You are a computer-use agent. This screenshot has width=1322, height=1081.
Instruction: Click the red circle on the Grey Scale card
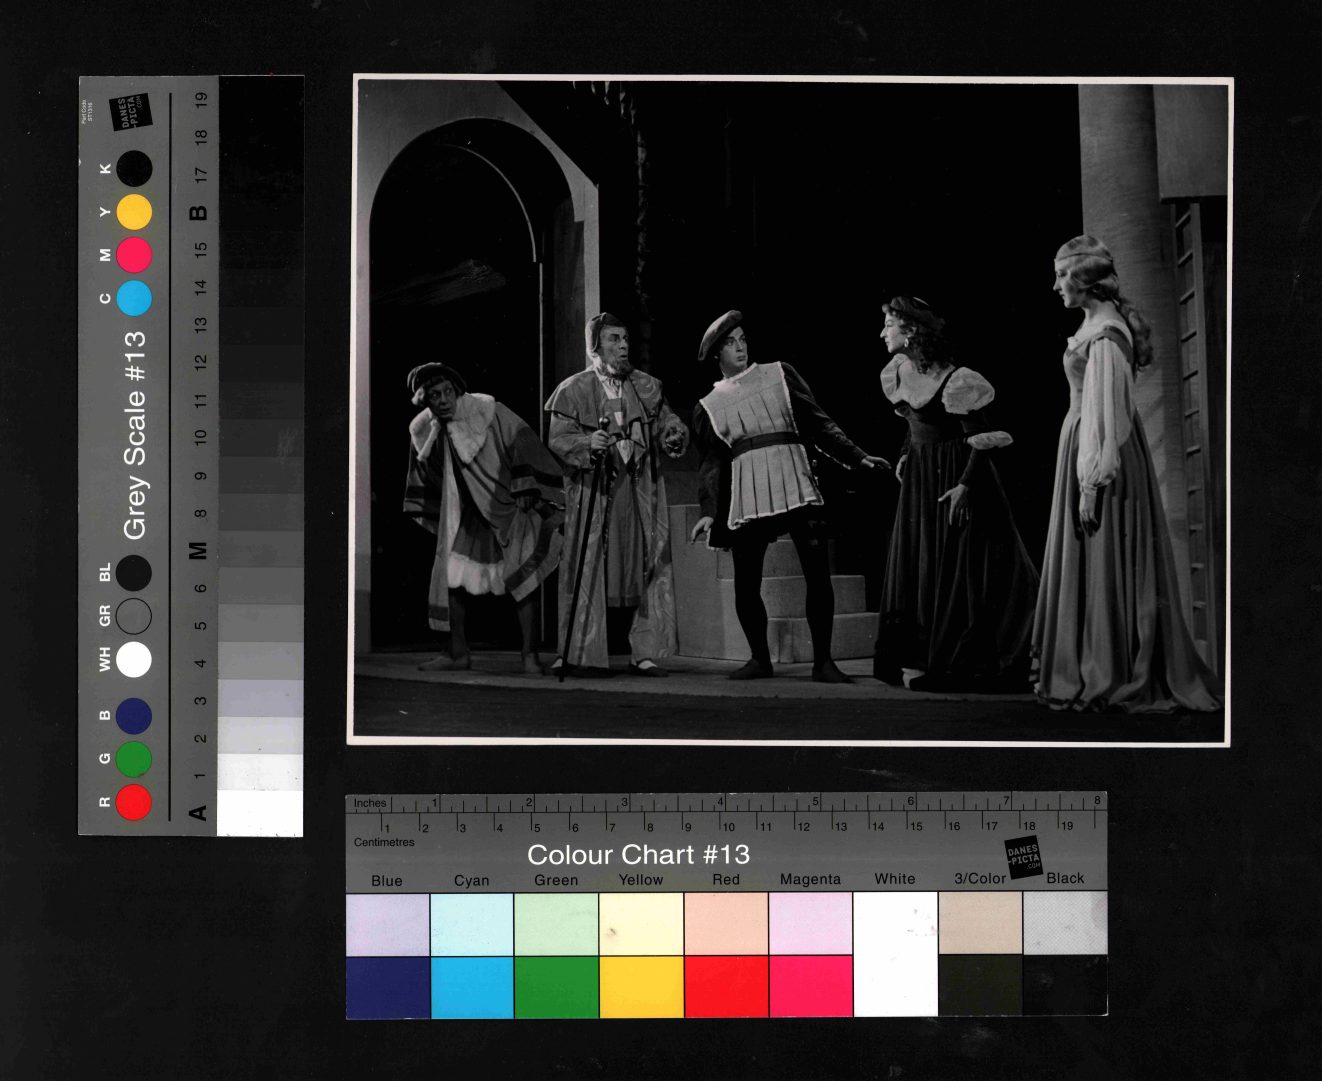[133, 802]
